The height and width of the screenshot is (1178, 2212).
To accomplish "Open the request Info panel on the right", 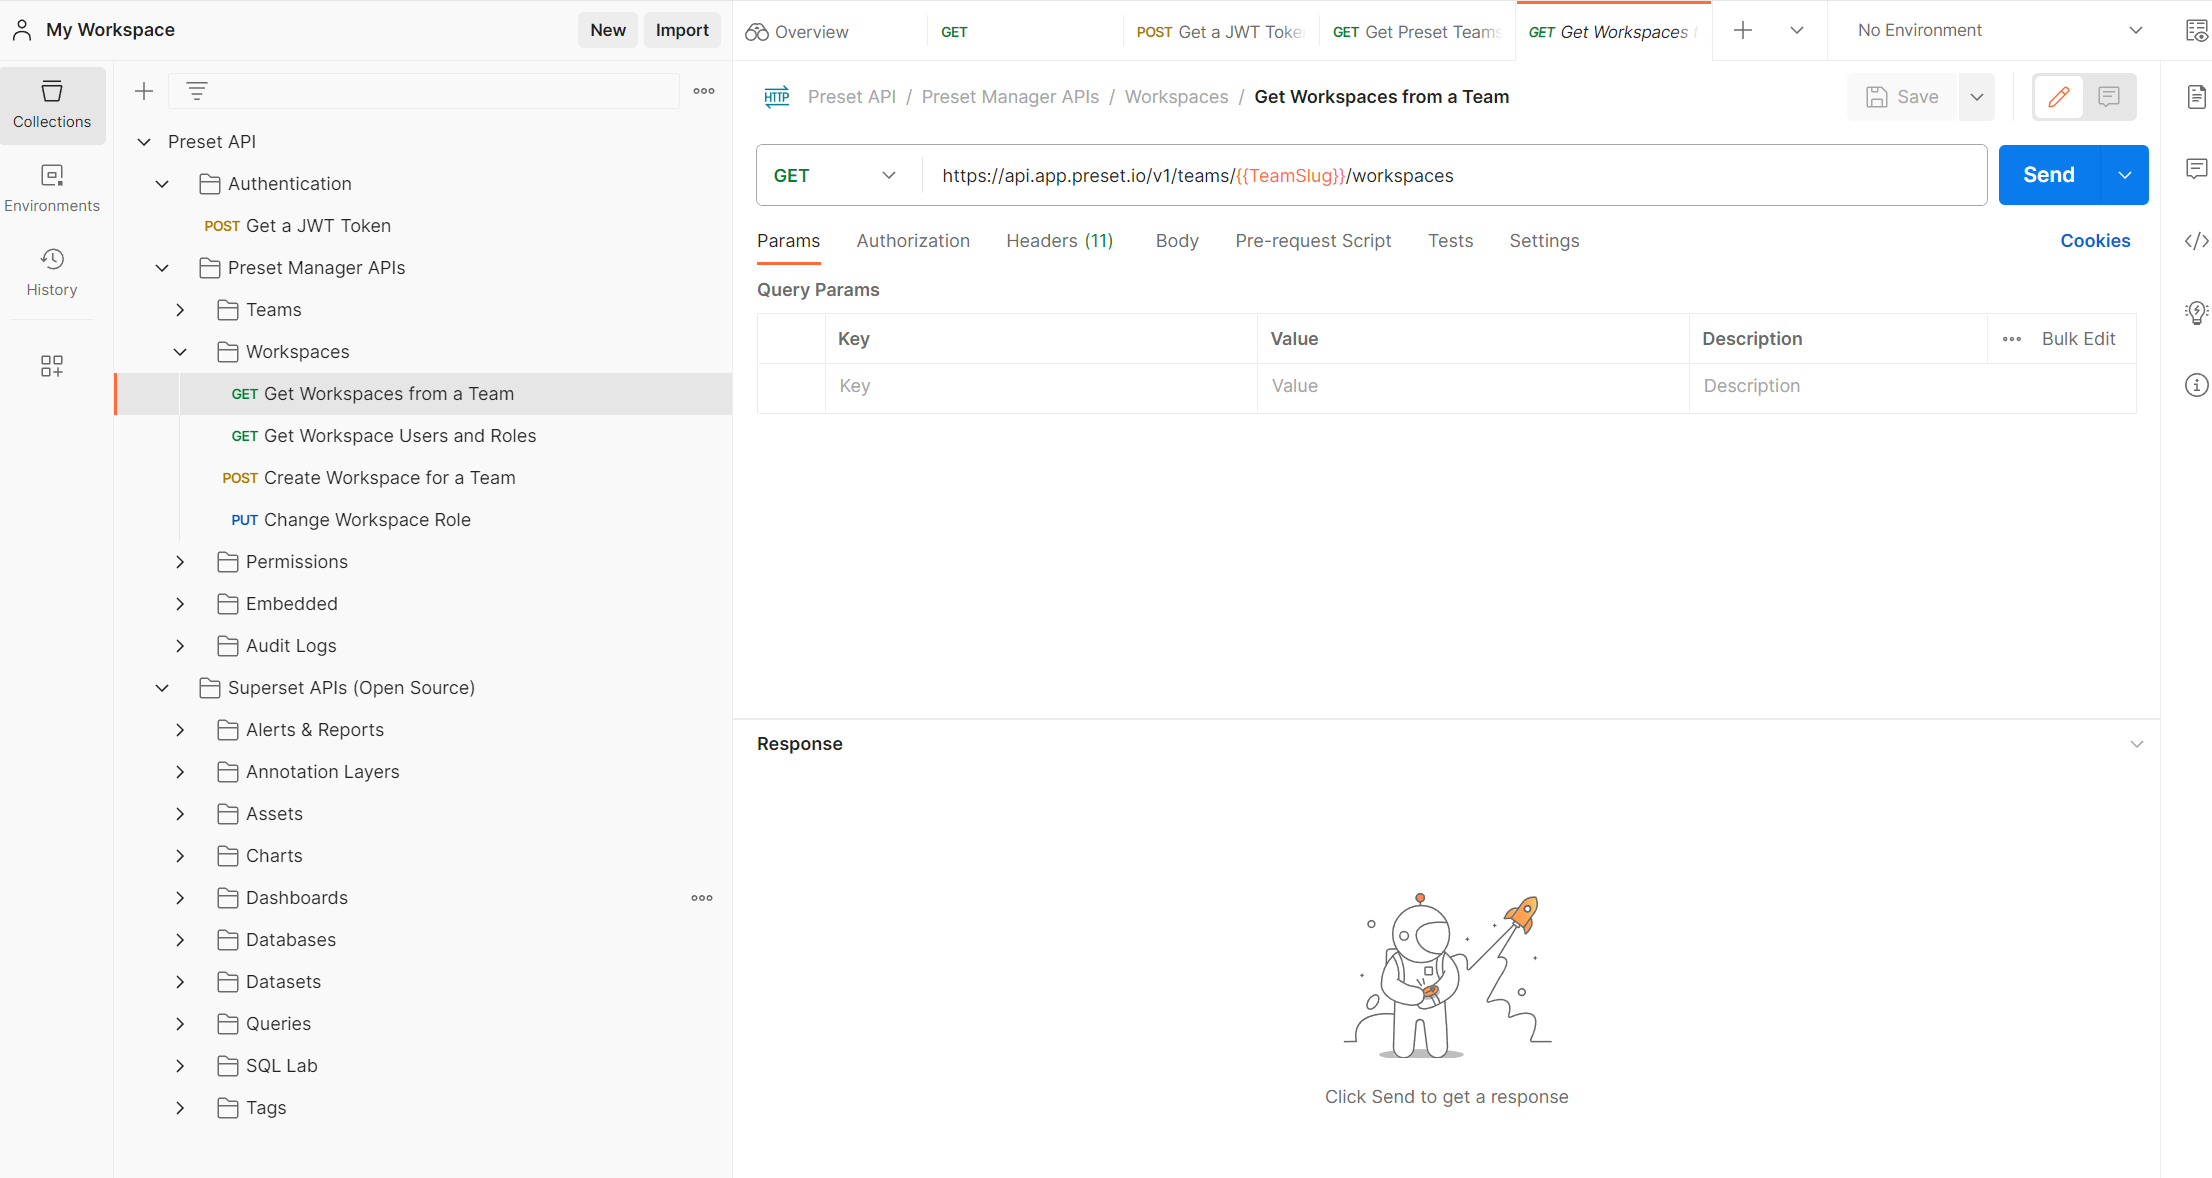I will pos(2196,385).
